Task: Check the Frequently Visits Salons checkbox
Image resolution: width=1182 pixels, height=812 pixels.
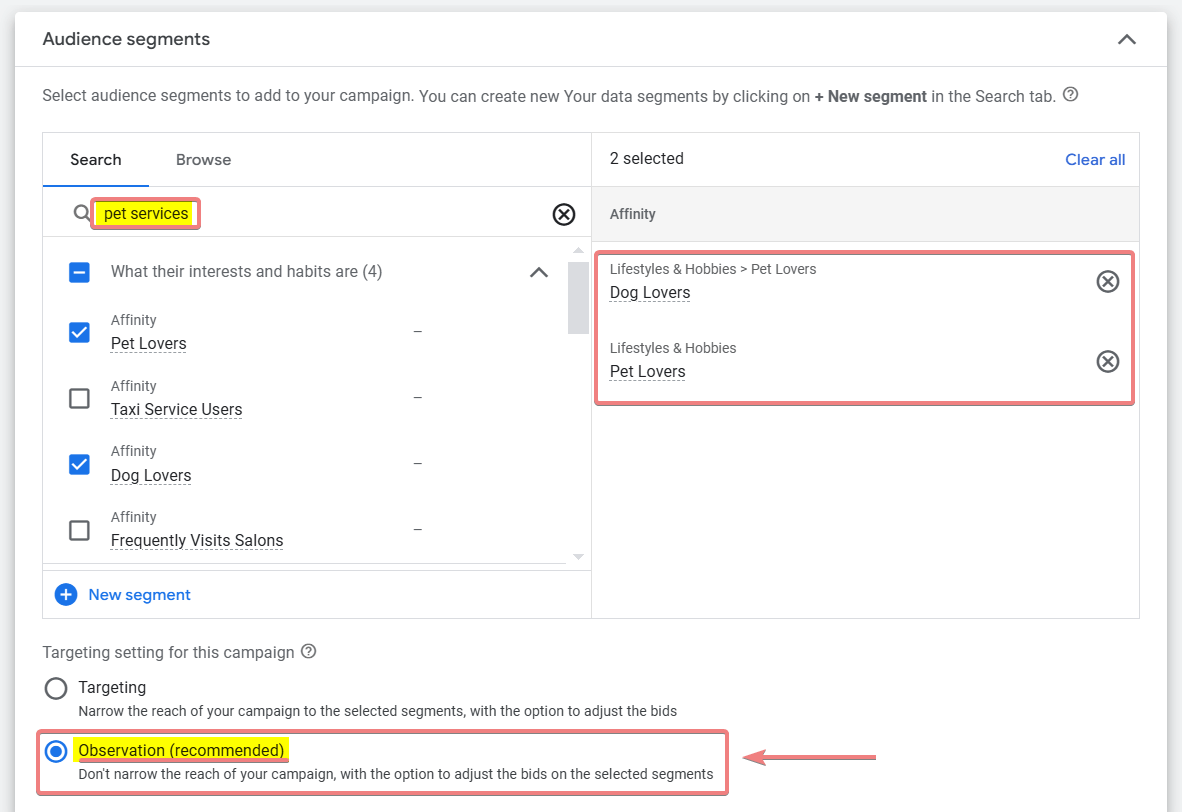Action: [79, 530]
